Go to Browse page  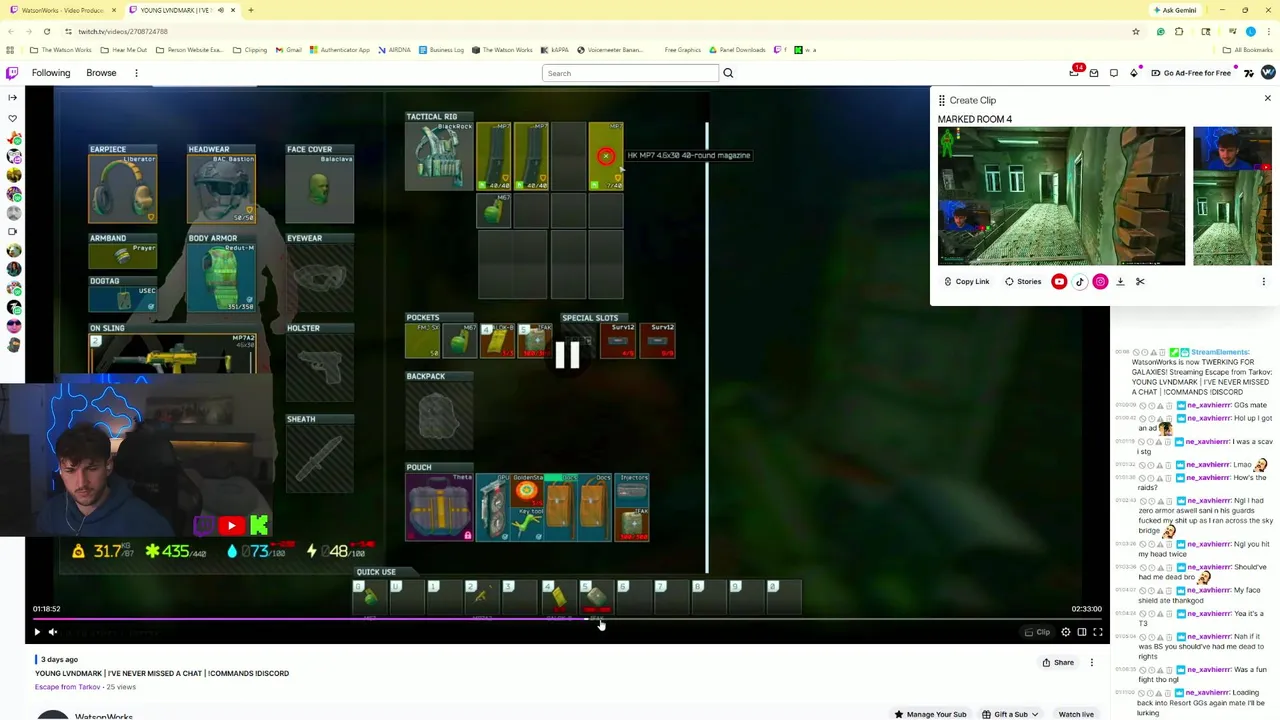coord(101,73)
